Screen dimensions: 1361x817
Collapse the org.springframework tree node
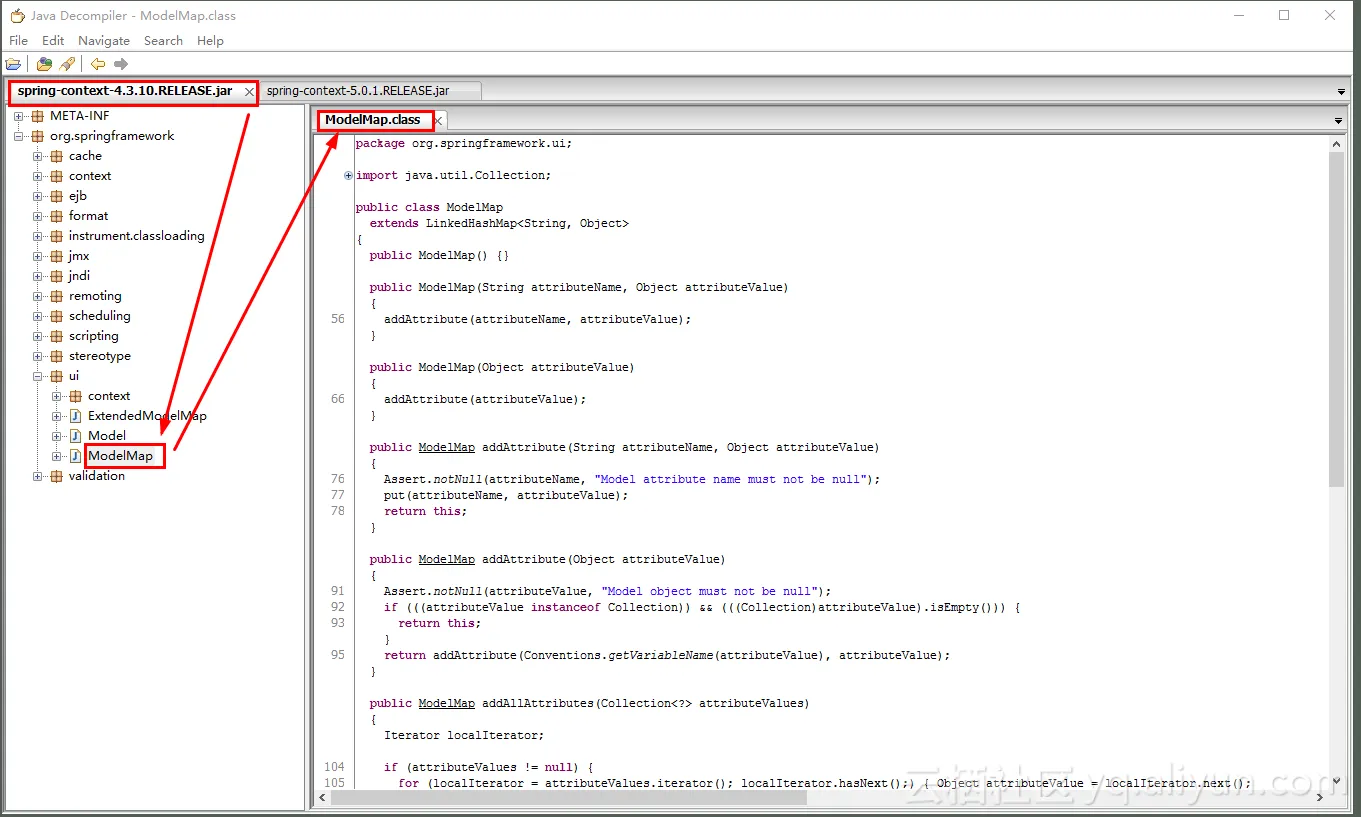click(18, 136)
